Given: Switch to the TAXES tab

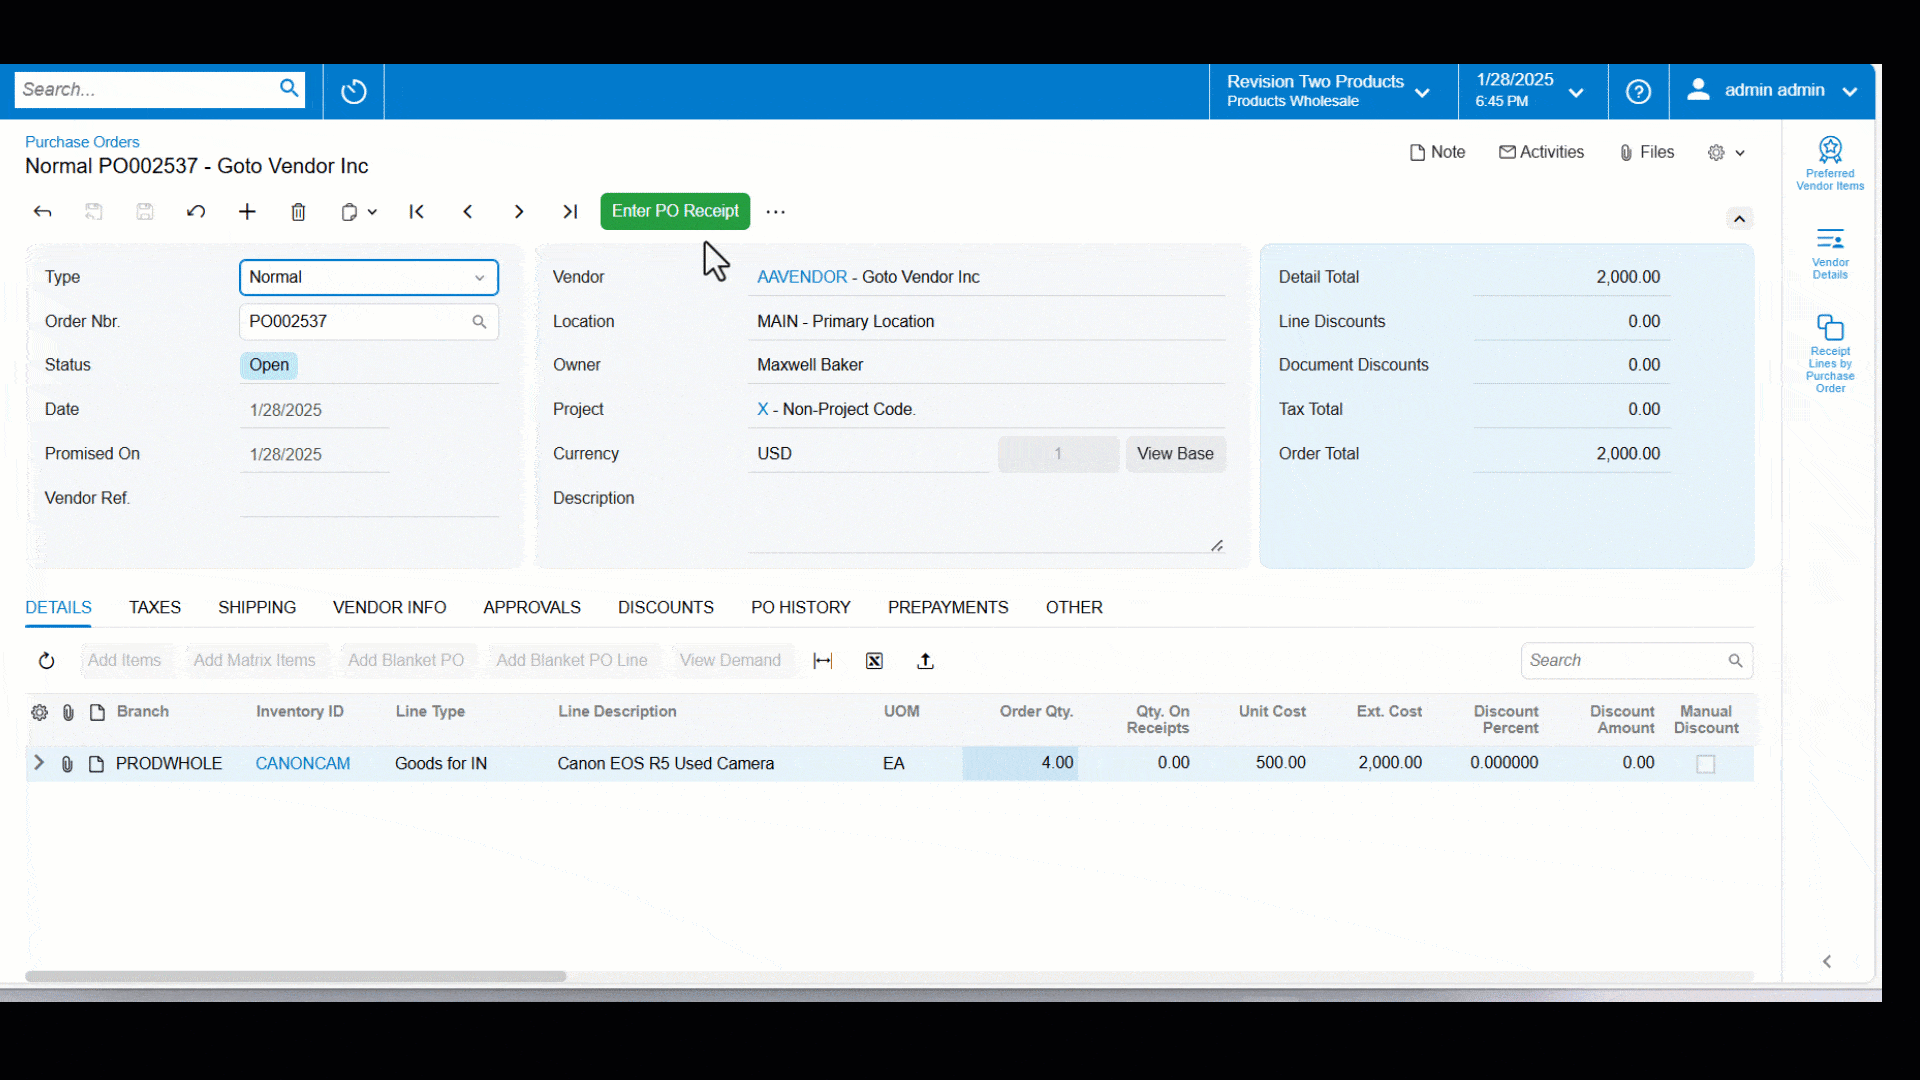Looking at the screenshot, I should tap(155, 608).
